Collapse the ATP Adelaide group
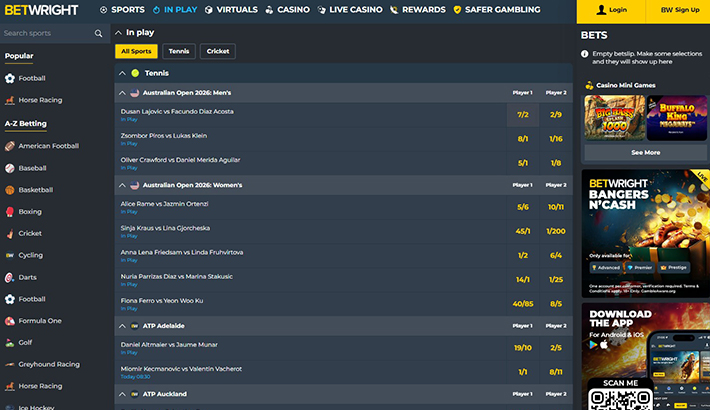The height and width of the screenshot is (410, 710). [x=122, y=325]
